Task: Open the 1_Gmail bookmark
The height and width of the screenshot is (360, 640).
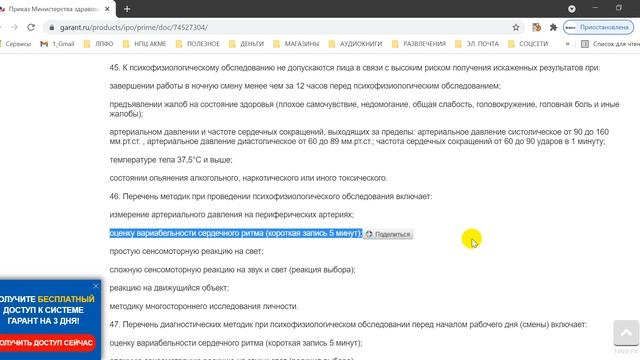Action: pos(58,44)
